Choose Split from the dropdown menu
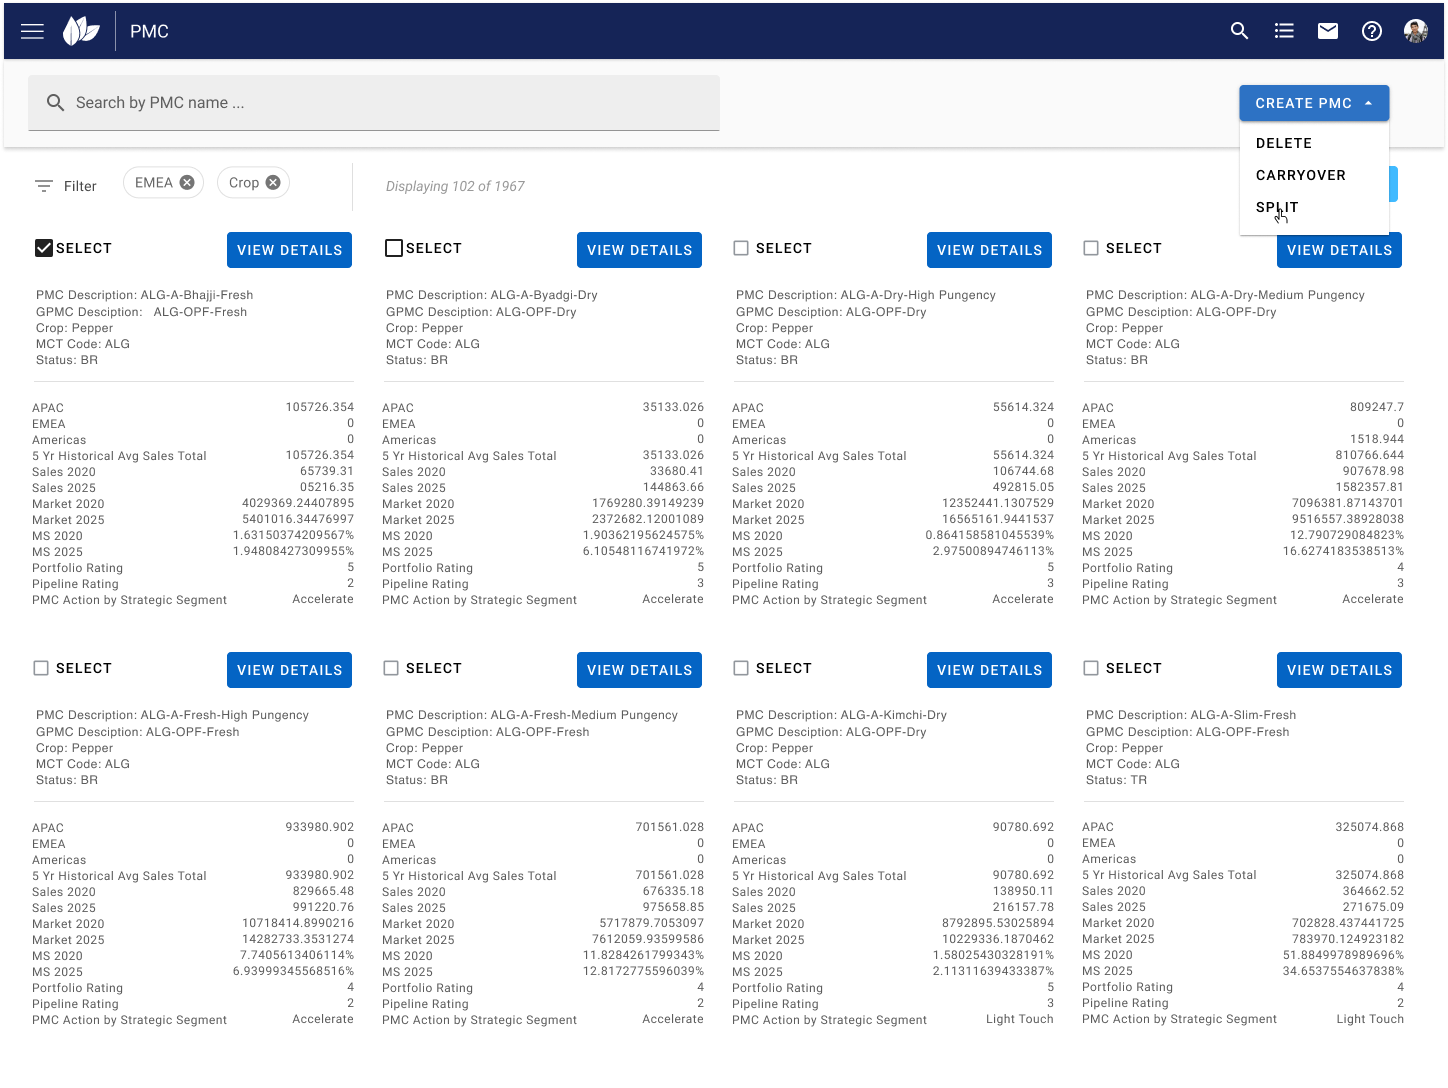 [x=1277, y=207]
